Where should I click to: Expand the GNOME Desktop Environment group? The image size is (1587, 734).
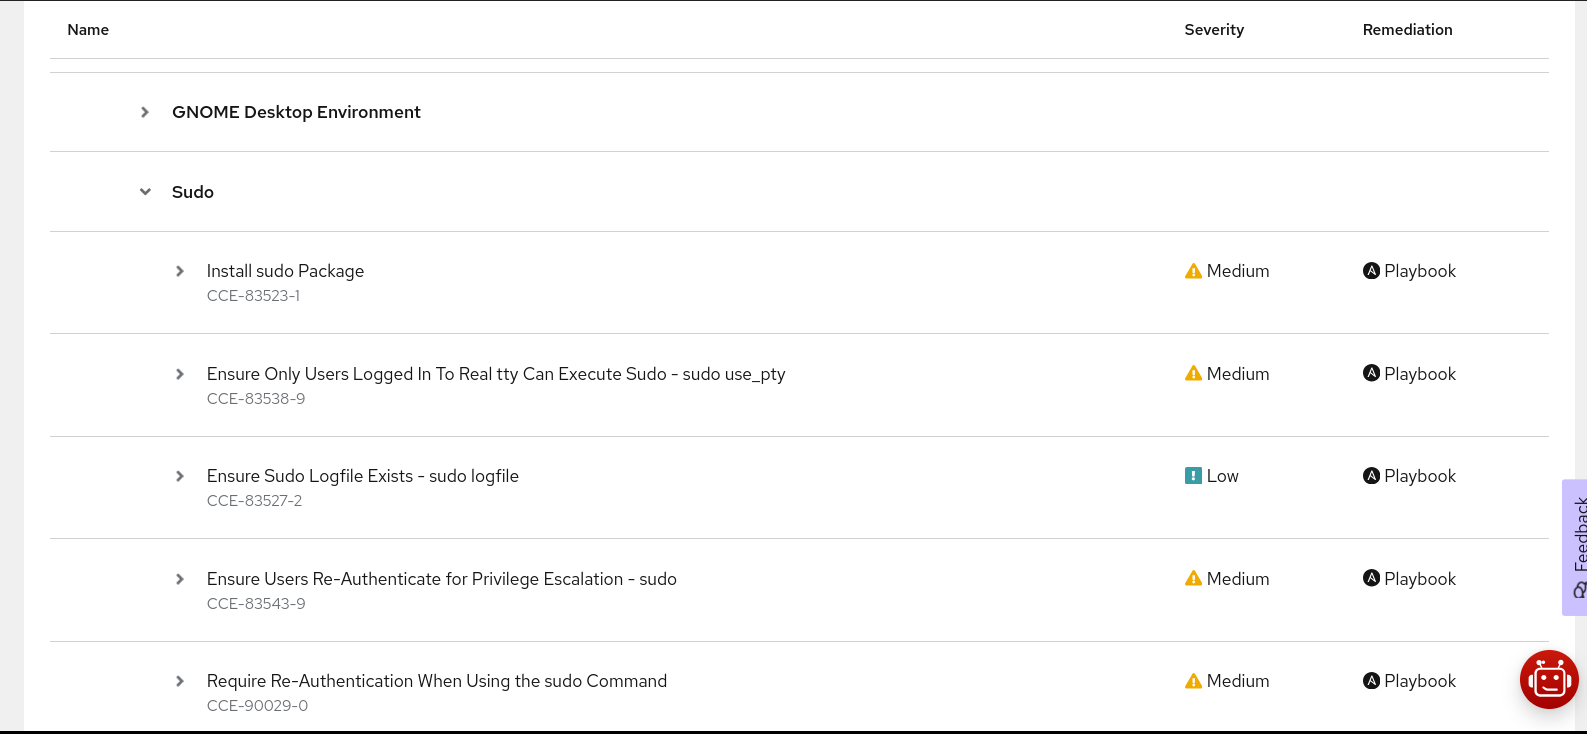(x=145, y=112)
